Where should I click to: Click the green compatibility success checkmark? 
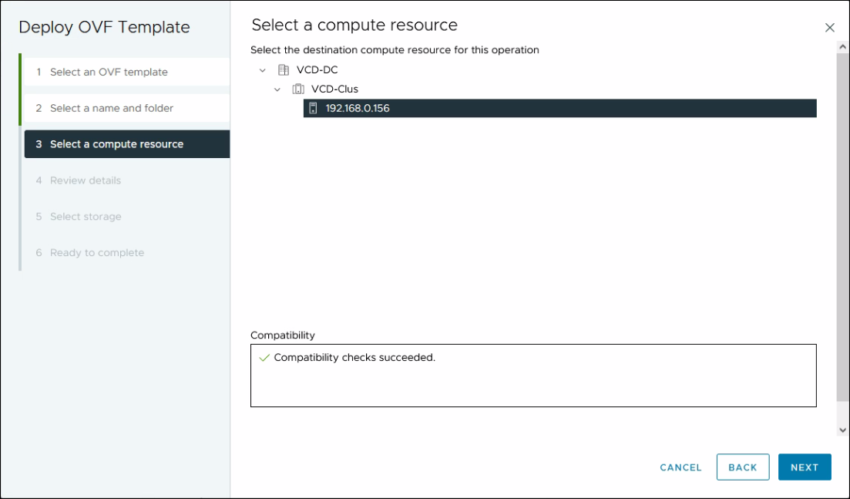pyautogui.click(x=264, y=358)
